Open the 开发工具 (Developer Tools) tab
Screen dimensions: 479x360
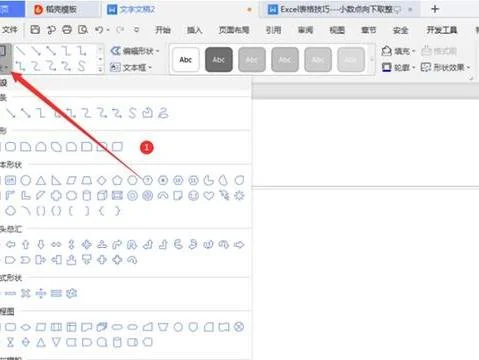442,30
